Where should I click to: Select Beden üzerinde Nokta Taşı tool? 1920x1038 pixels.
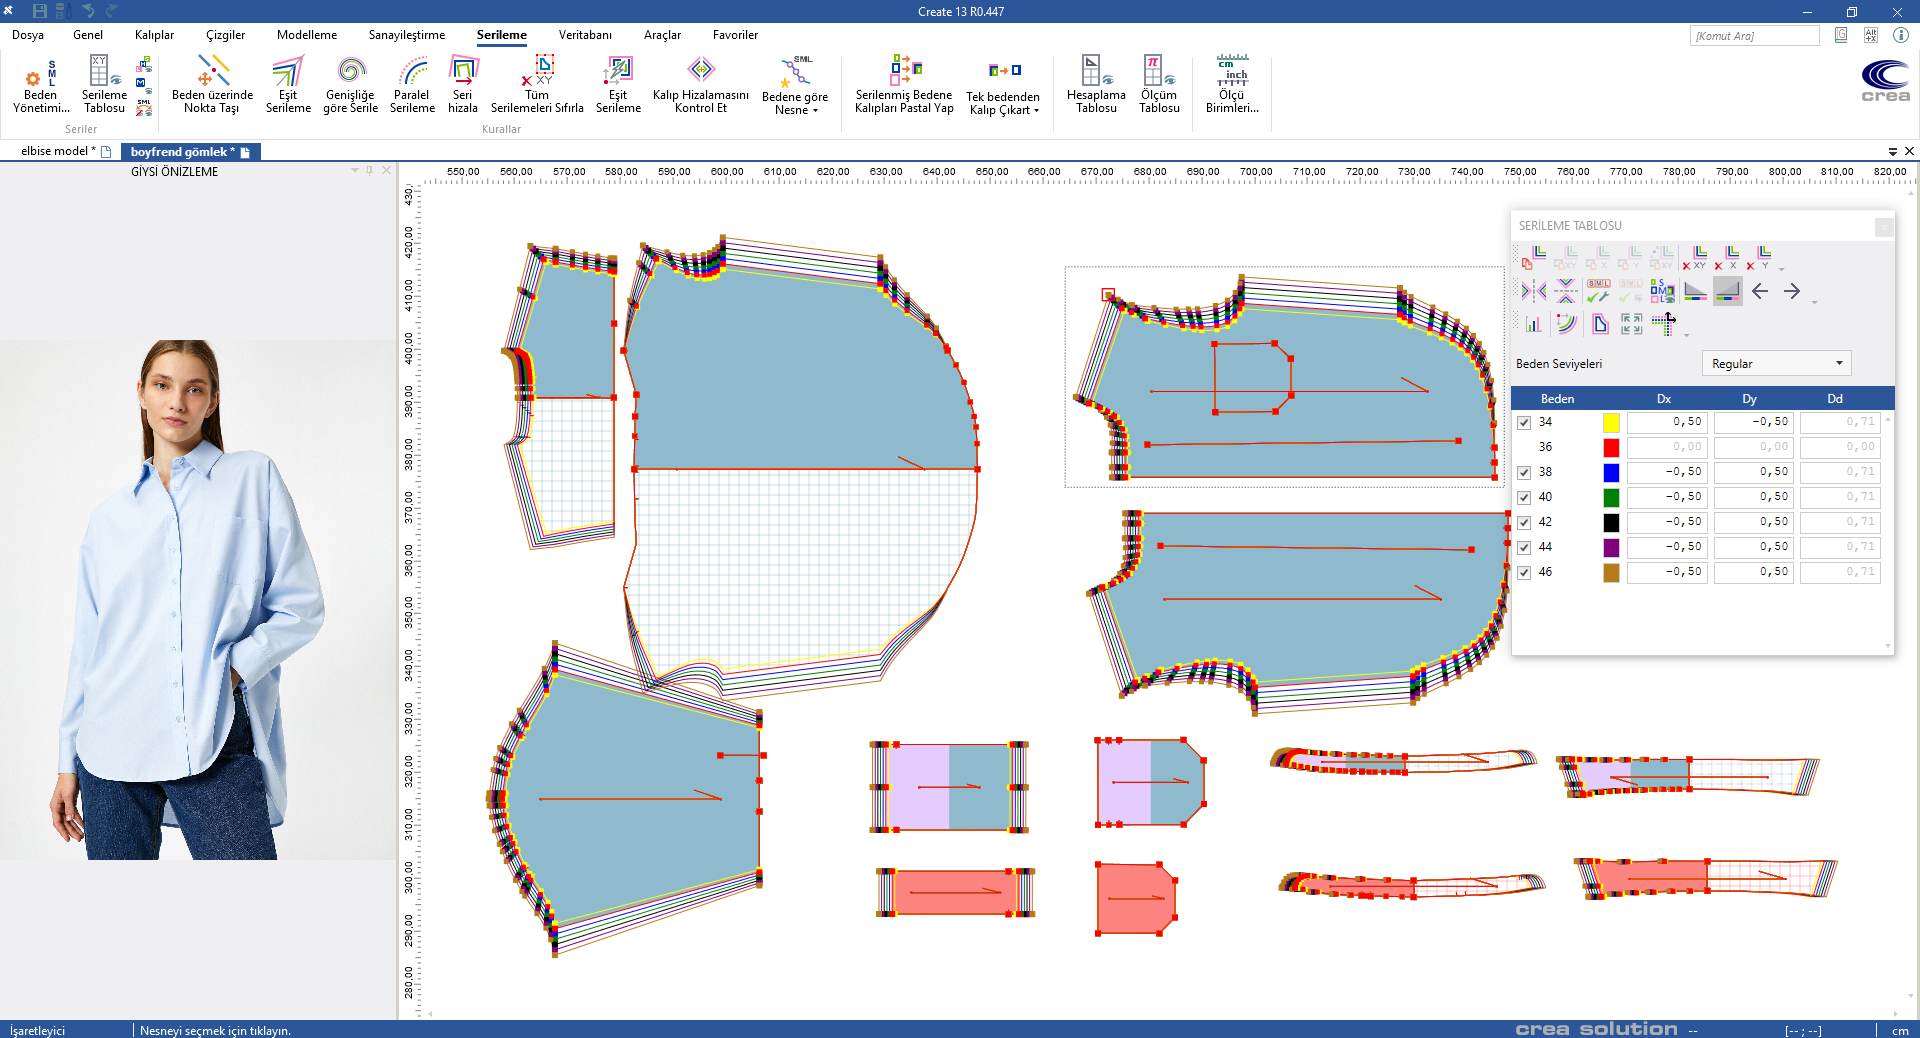212,85
